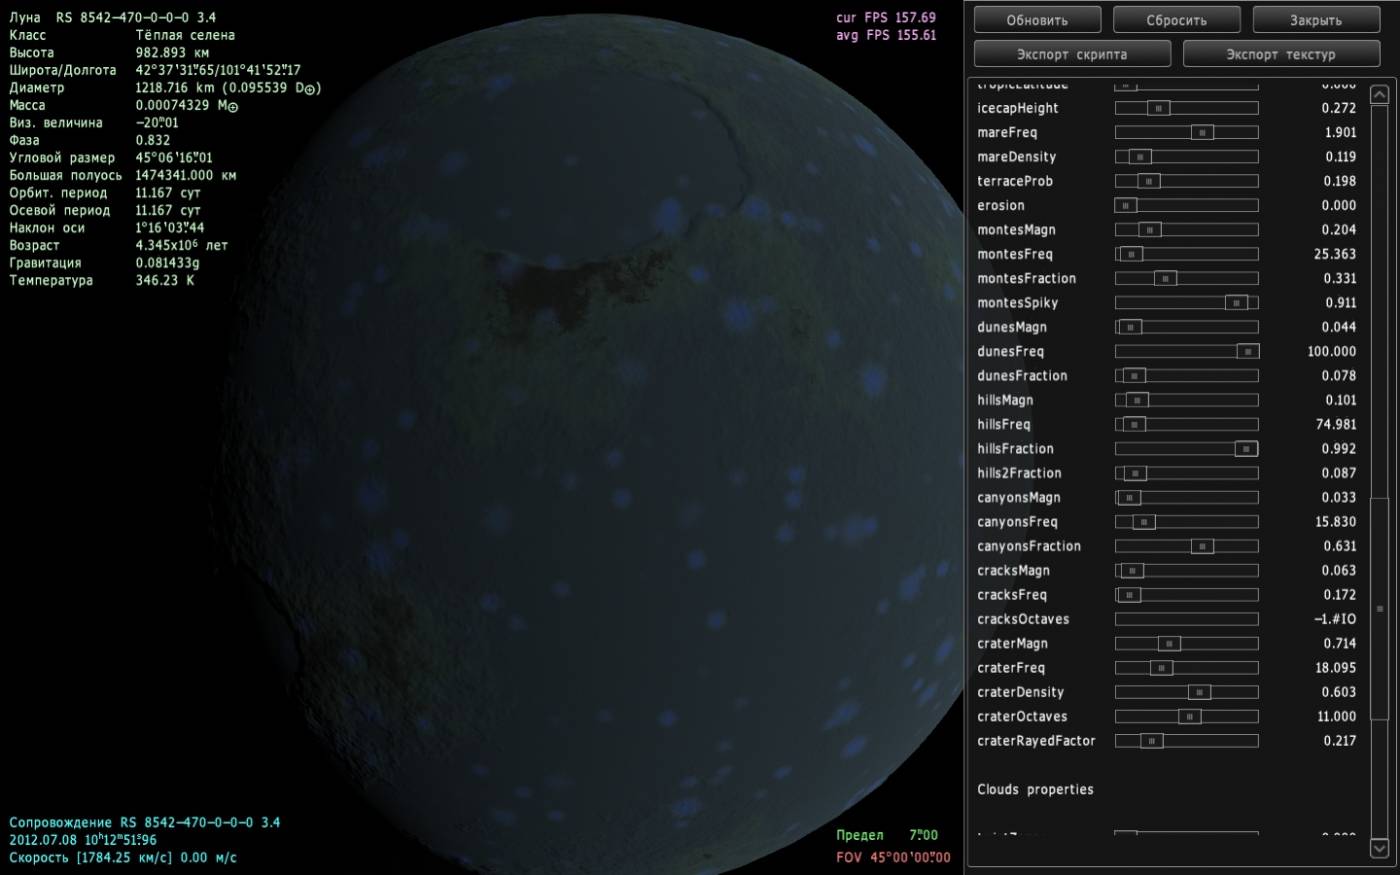Click the scrollbar down arrow in editor panel
The width and height of the screenshot is (1400, 875).
pos(1379,848)
